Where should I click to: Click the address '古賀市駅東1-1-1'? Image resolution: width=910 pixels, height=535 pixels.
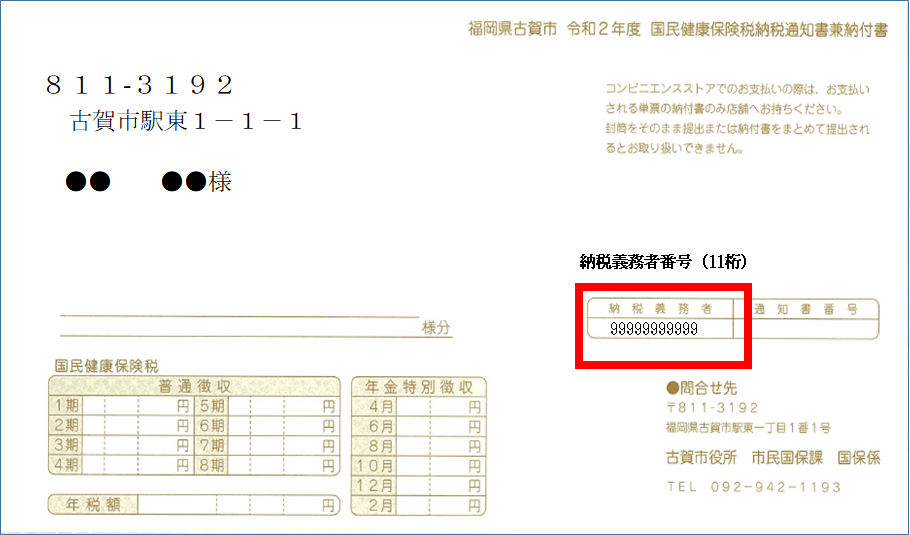tap(186, 121)
